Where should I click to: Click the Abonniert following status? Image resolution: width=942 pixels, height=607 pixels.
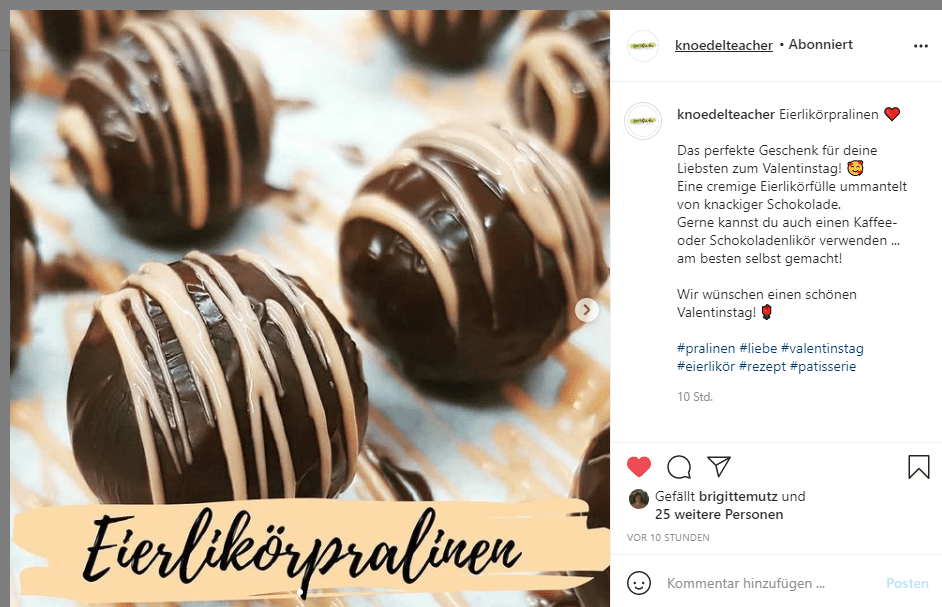[820, 44]
